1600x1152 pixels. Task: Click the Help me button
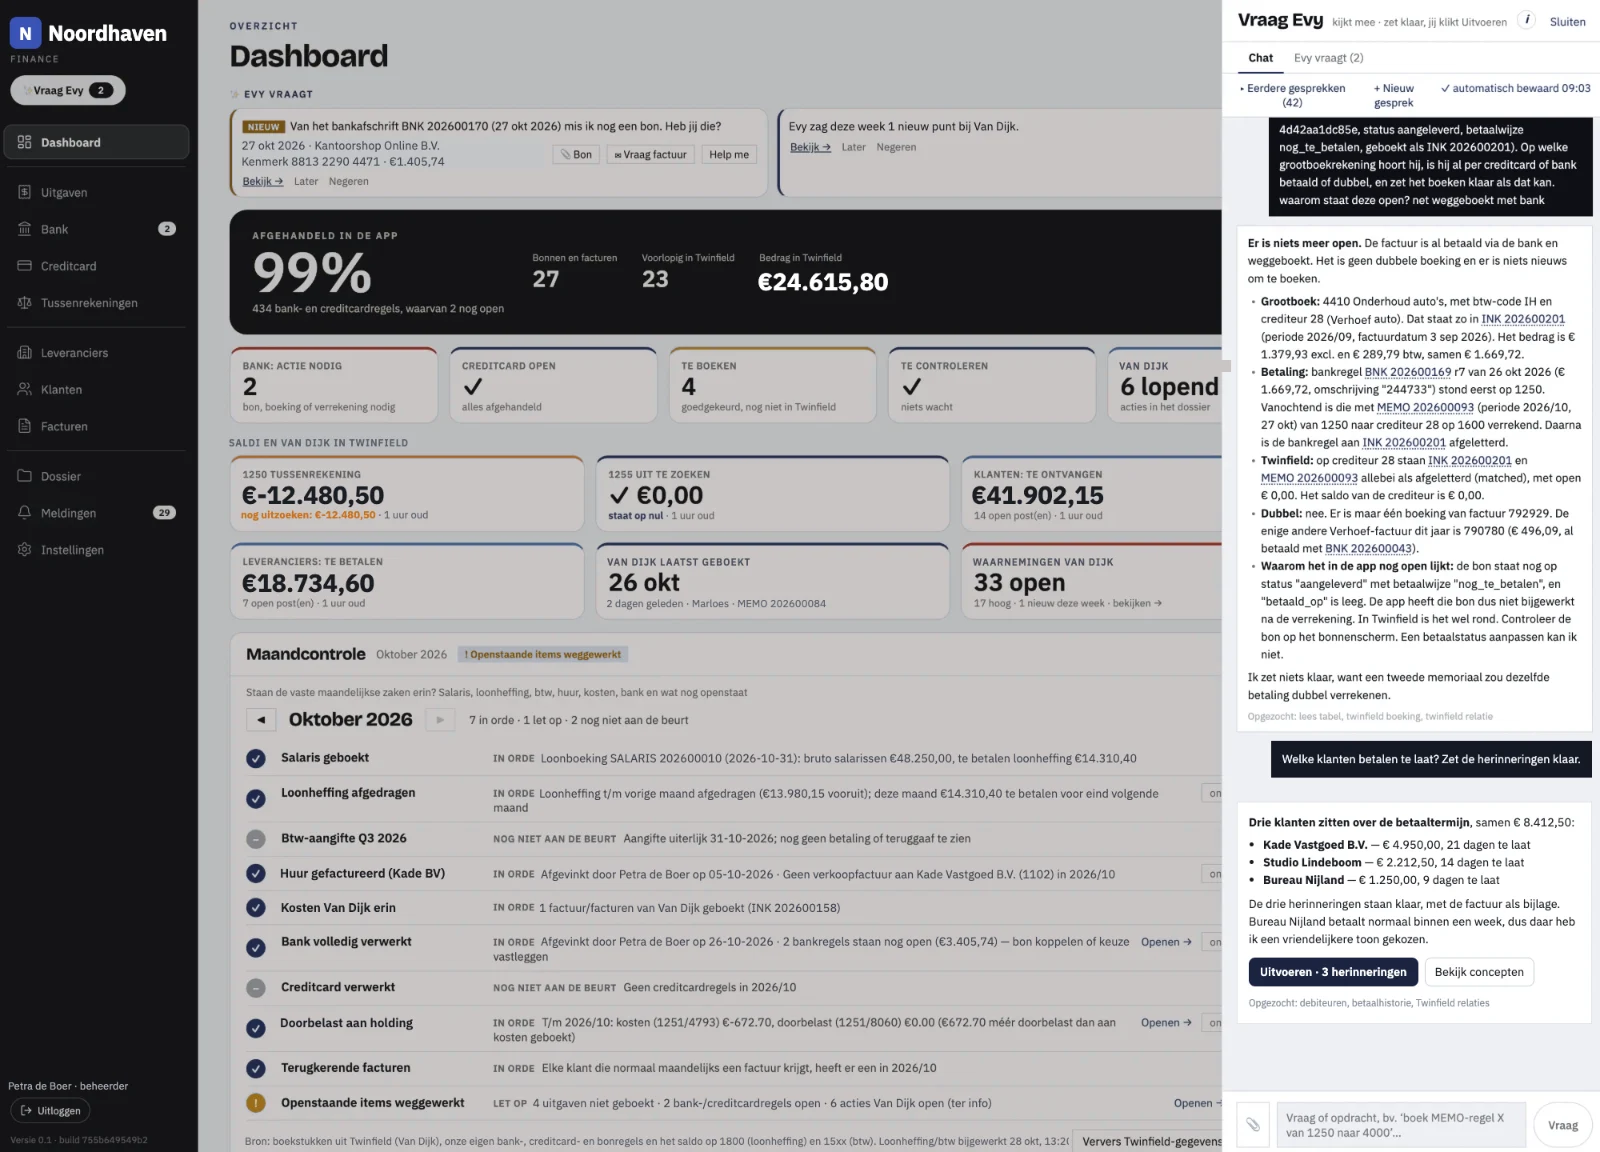729,155
